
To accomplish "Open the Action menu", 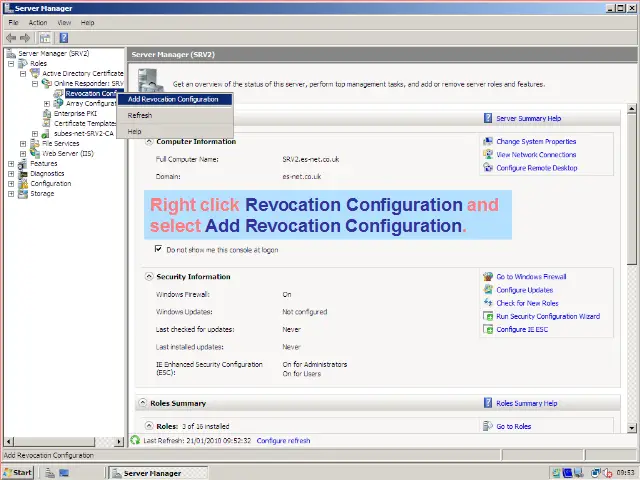I will (x=38, y=22).
